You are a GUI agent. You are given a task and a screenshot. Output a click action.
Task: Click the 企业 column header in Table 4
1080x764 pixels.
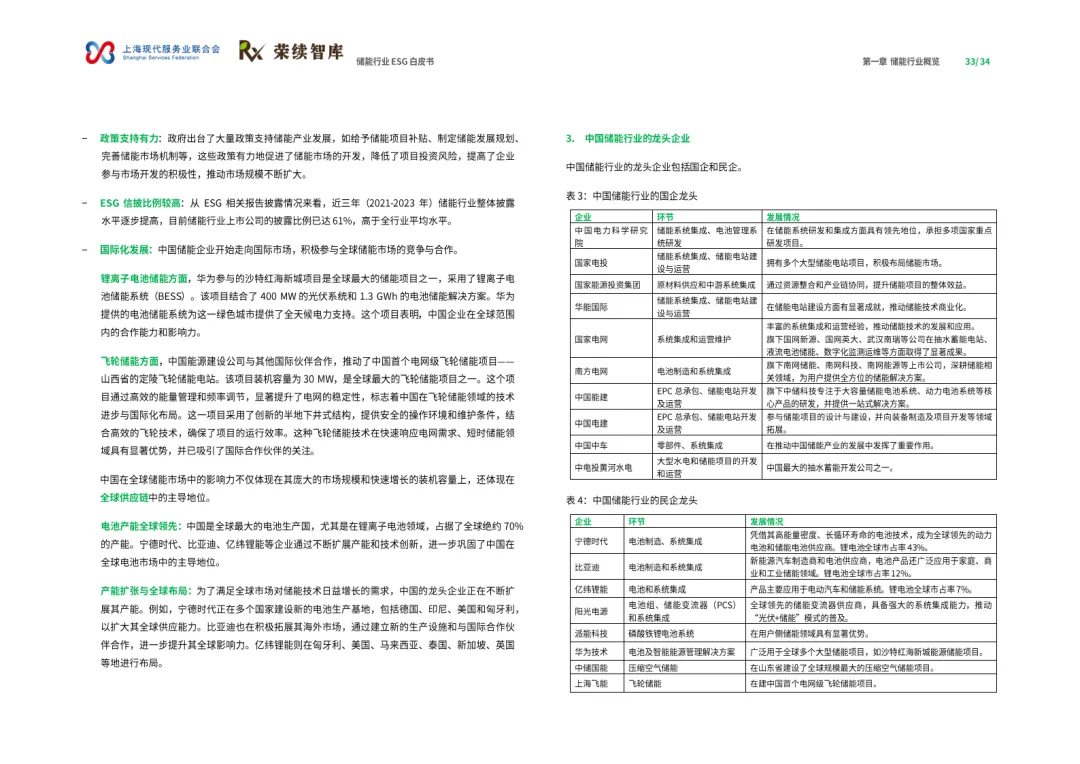point(597,522)
